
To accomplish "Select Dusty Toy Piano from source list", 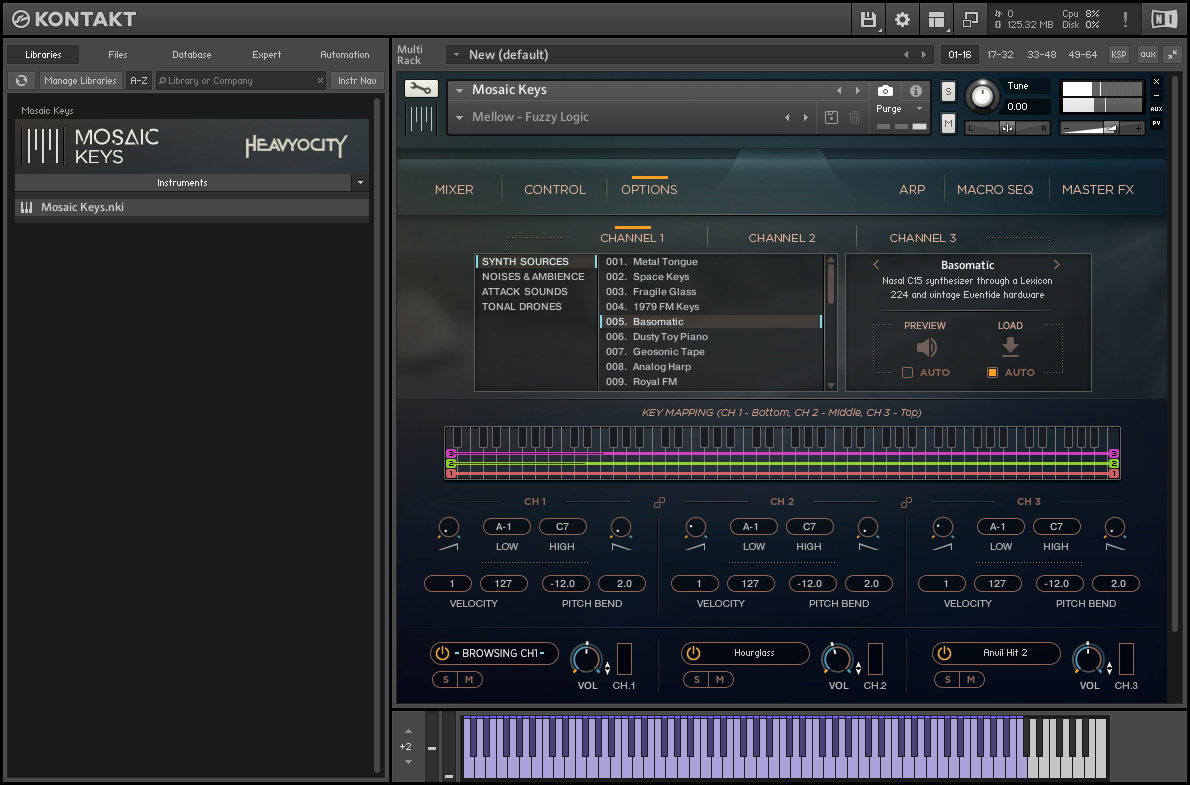I will click(x=669, y=337).
